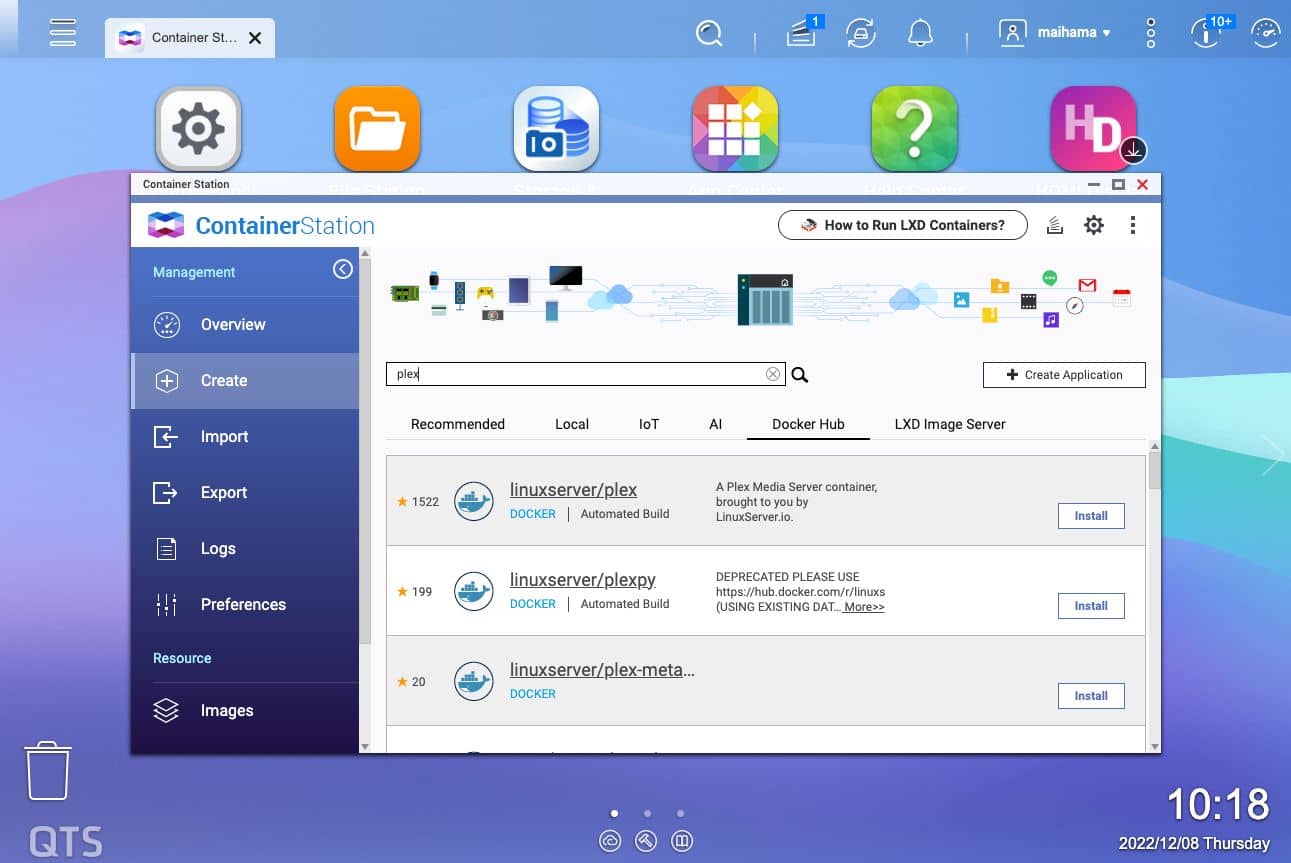Image resolution: width=1291 pixels, height=863 pixels.
Task: Install linuxserver/plex image
Action: click(x=1091, y=516)
